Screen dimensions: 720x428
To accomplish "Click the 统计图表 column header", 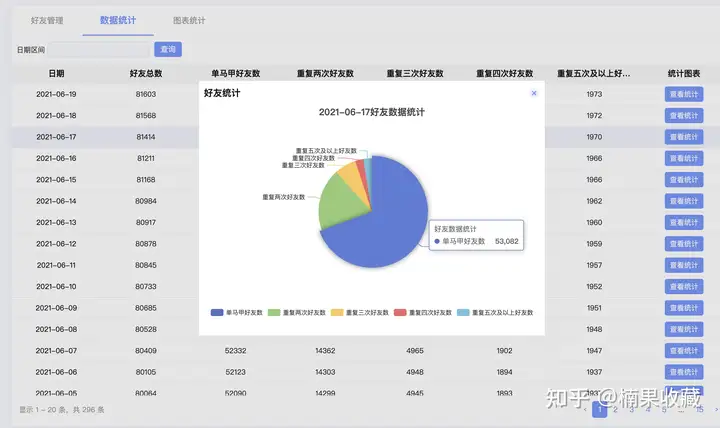I will pyautogui.click(x=684, y=73).
